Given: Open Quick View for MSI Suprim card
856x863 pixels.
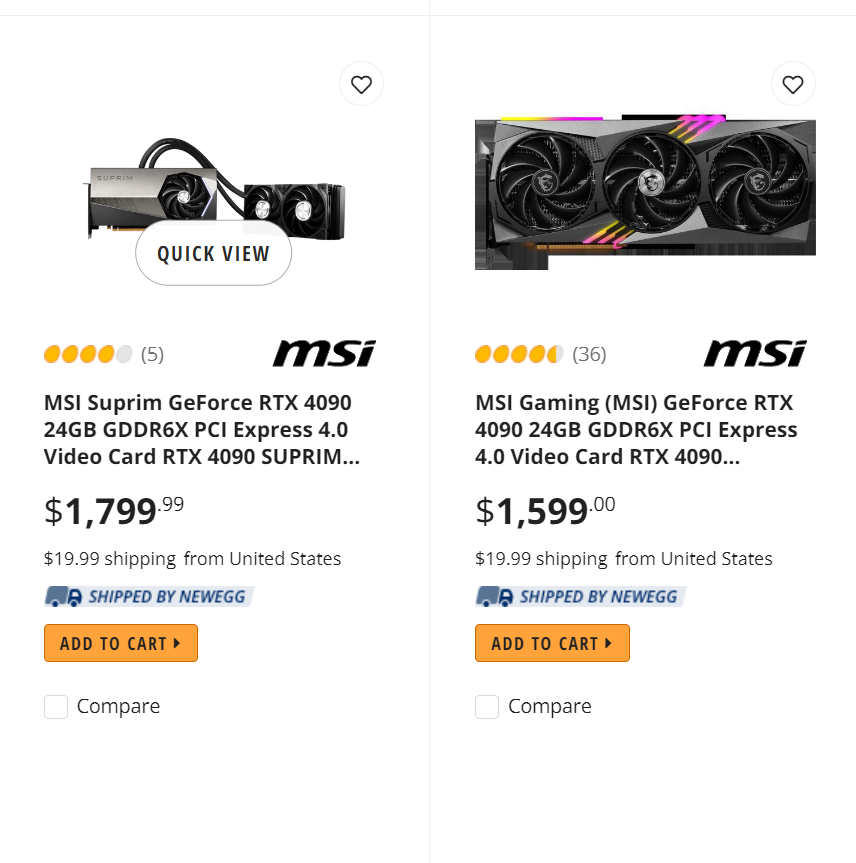Looking at the screenshot, I should click(213, 254).
